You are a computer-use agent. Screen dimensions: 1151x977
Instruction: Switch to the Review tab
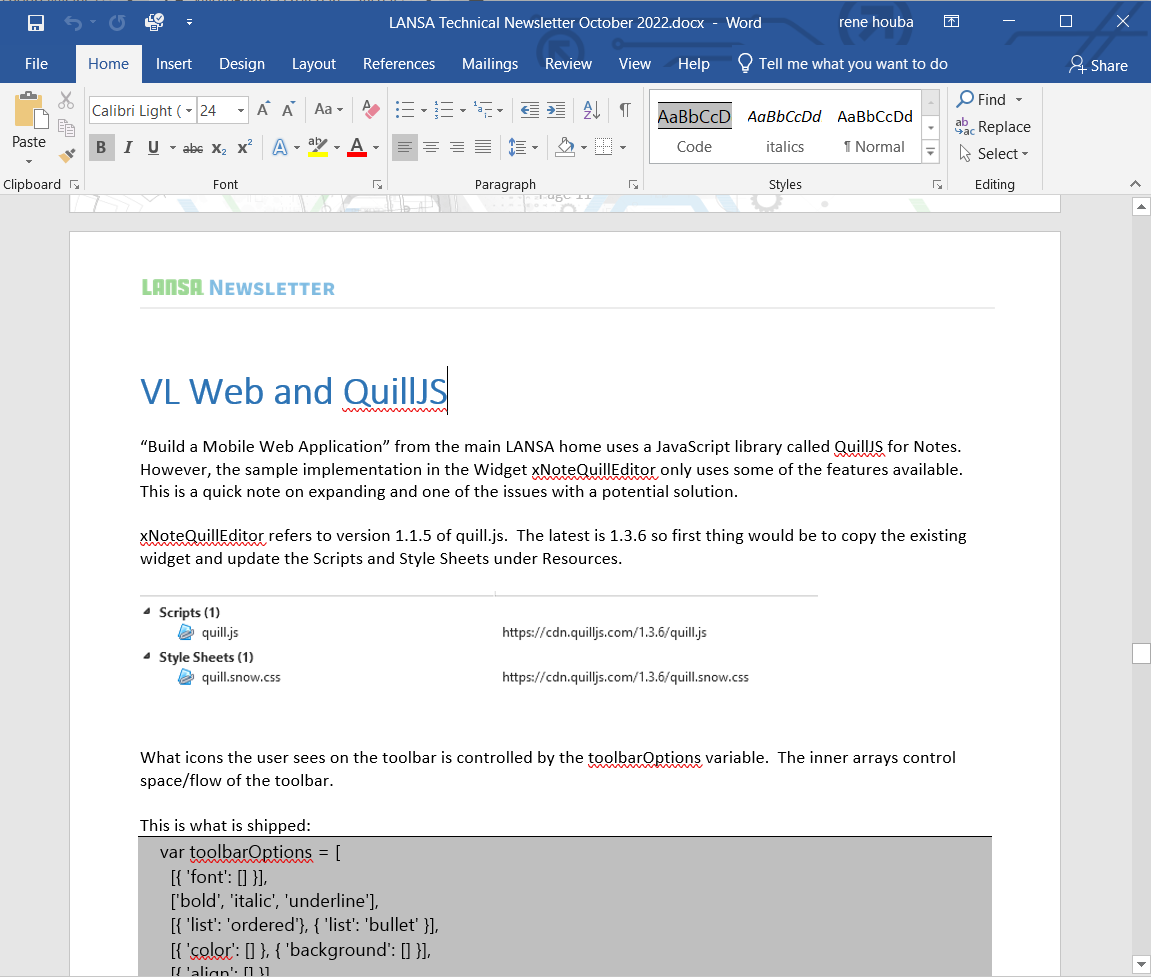567,64
